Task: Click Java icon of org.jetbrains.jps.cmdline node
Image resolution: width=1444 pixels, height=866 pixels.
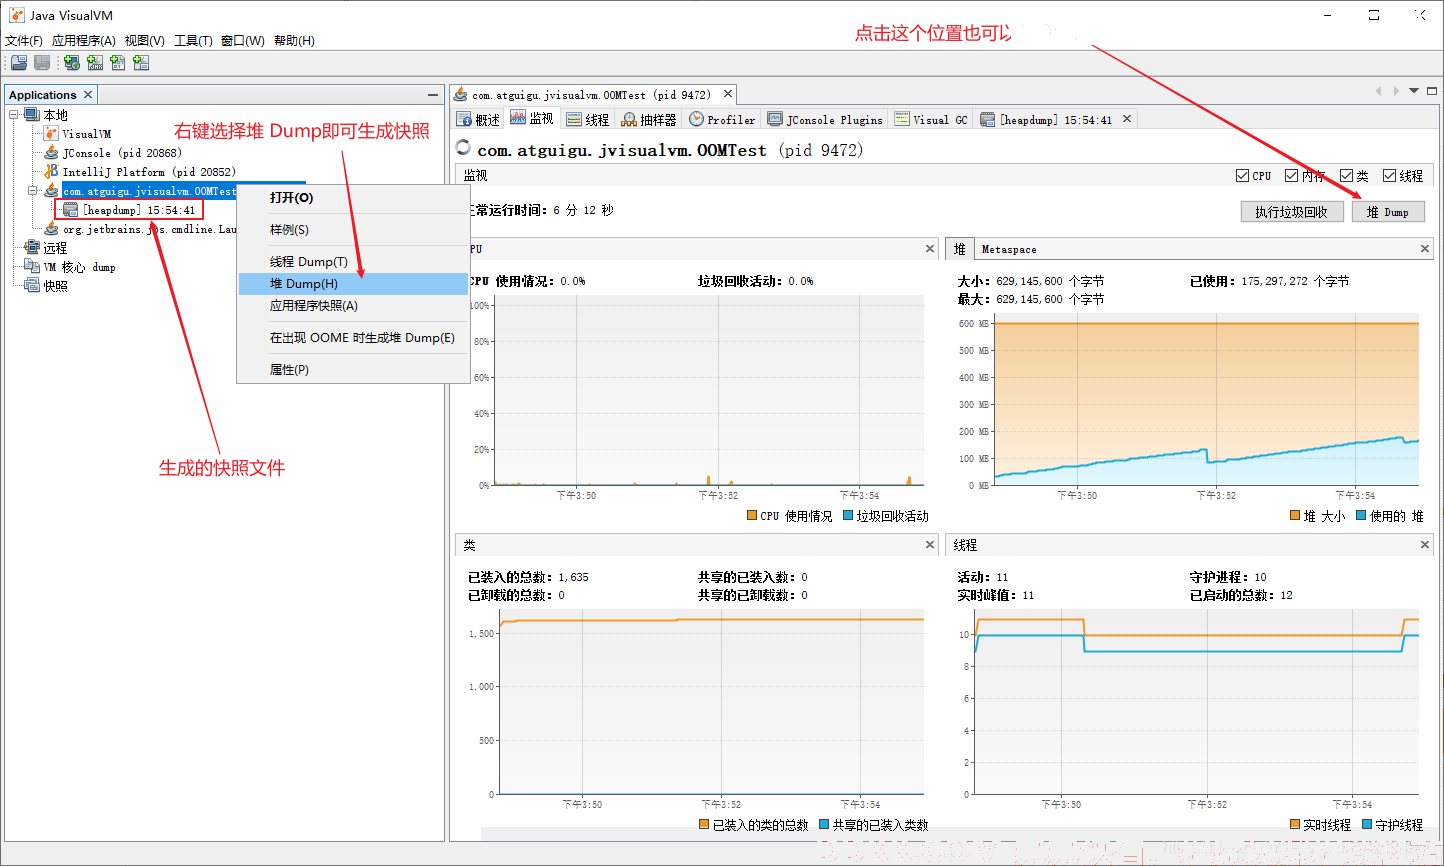Action: point(51,229)
